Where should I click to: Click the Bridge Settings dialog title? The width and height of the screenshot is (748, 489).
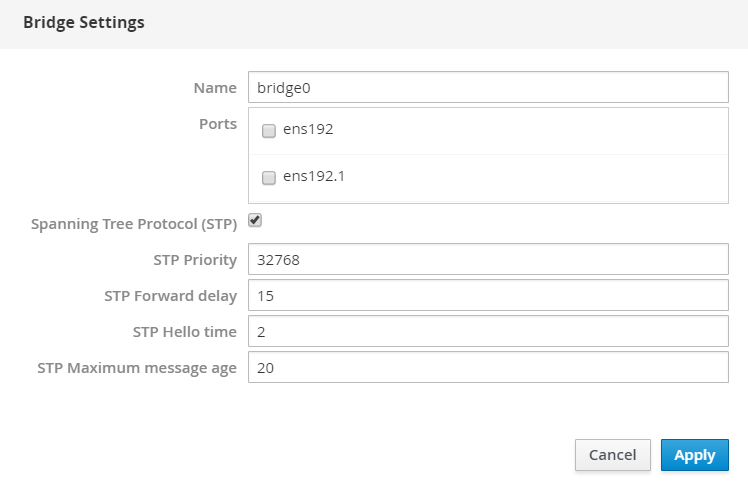pyautogui.click(x=84, y=22)
